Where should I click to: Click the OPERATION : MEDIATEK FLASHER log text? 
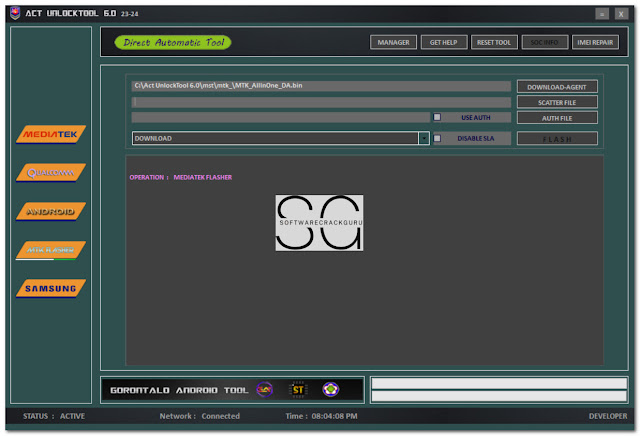tap(181, 177)
